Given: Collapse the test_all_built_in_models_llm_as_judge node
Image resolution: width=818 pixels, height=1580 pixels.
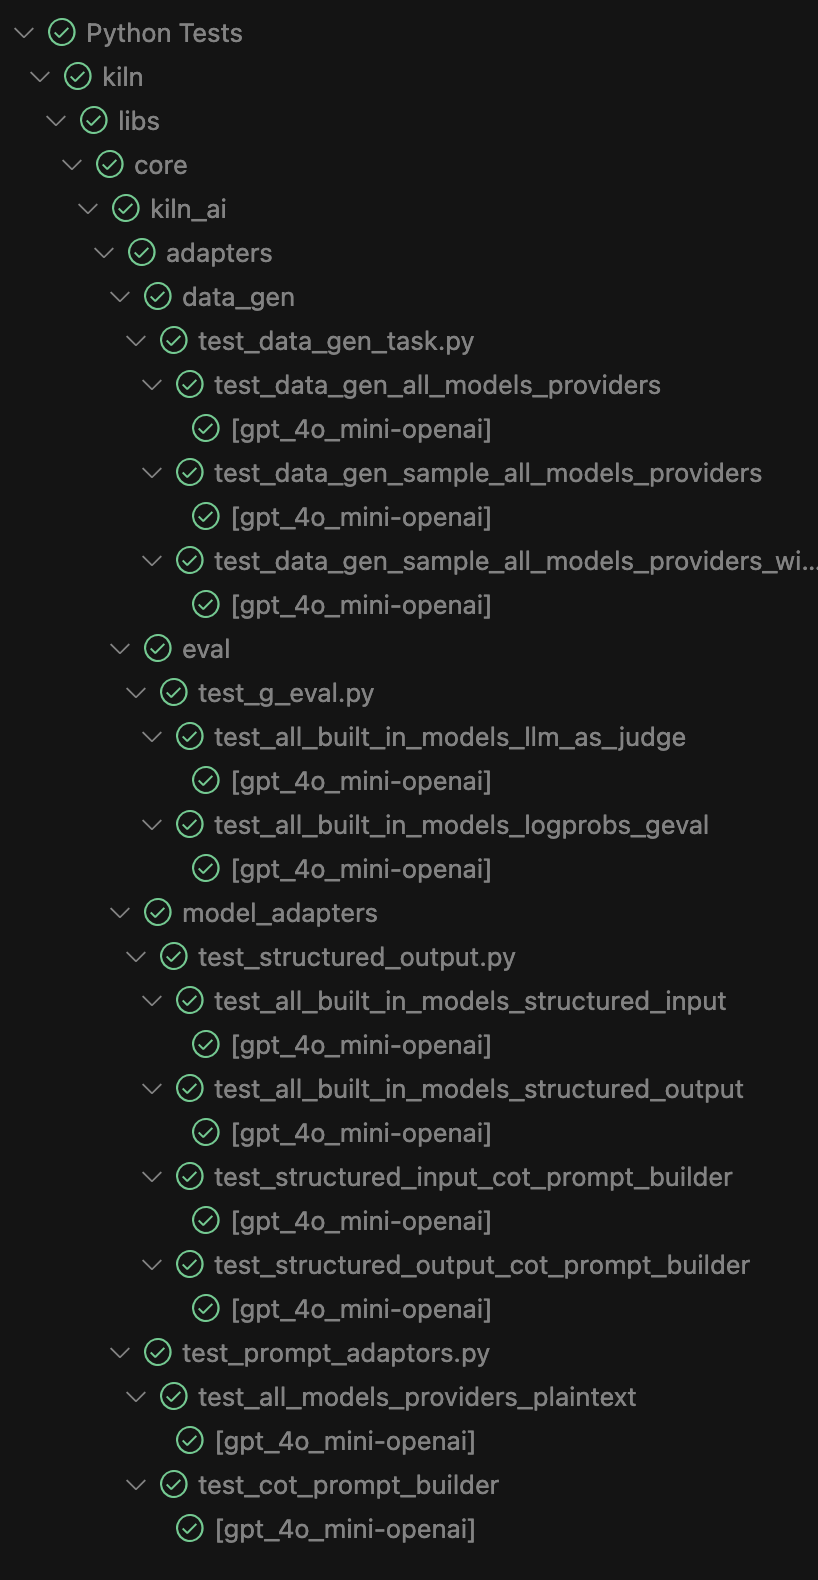Looking at the screenshot, I should click(x=152, y=736).
